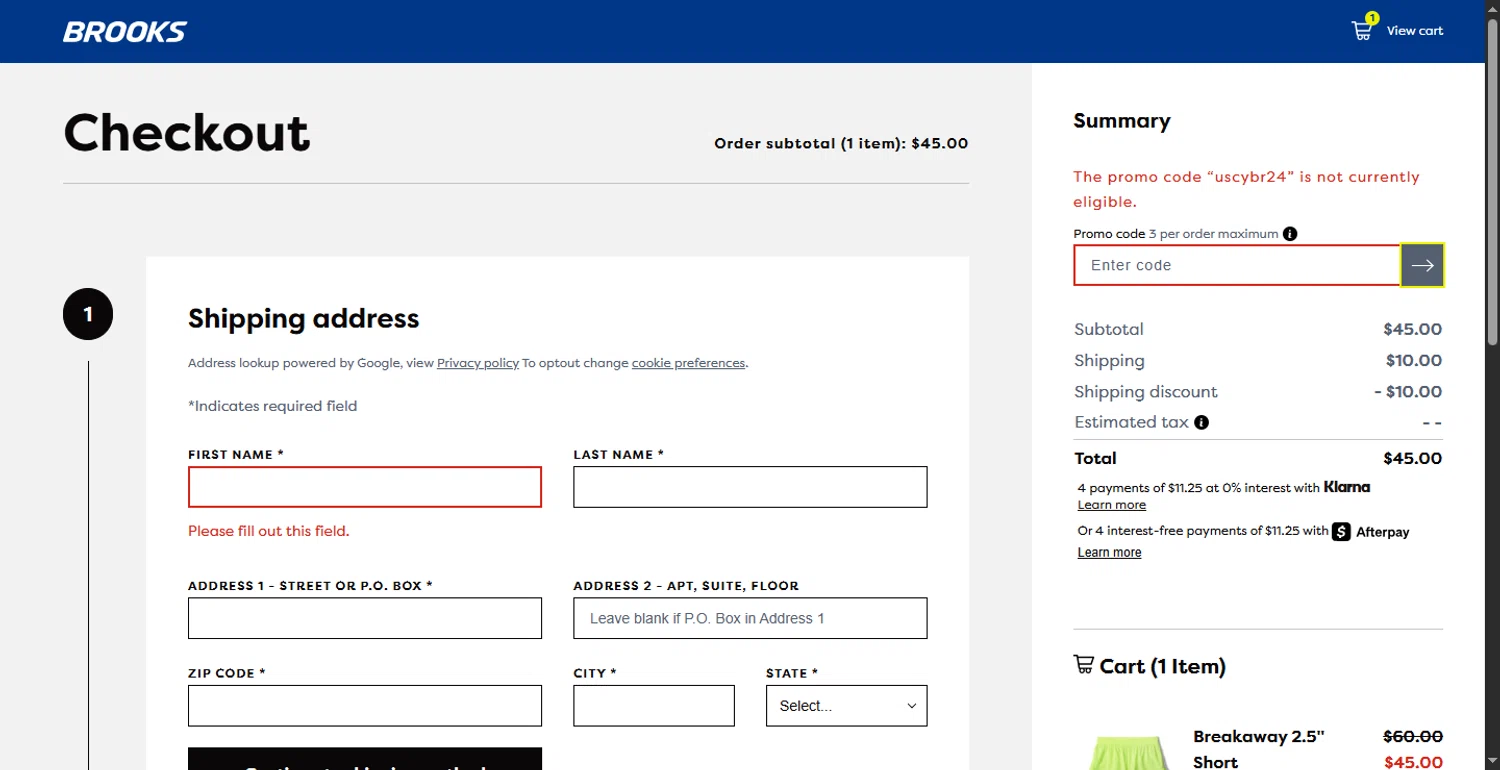
Task: Click the promo code info icon
Action: [x=1290, y=234]
